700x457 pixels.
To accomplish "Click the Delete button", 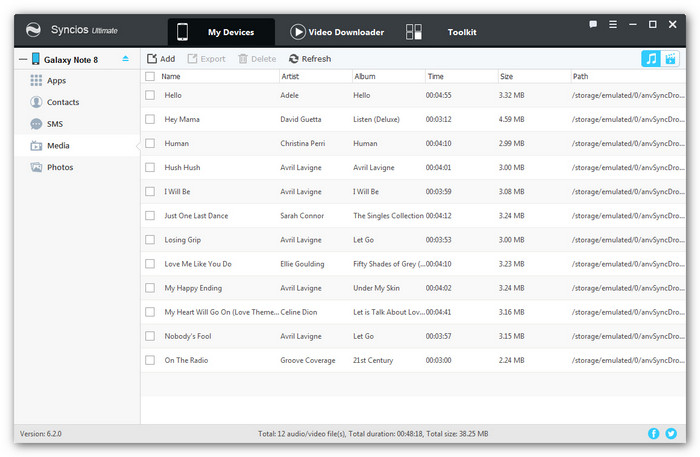I will pos(257,59).
